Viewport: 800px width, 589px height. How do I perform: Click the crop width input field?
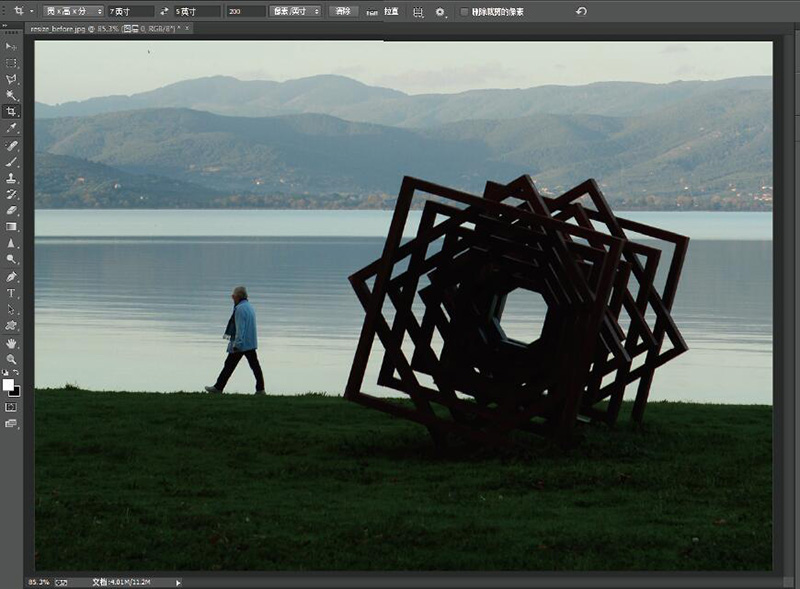pyautogui.click(x=130, y=11)
